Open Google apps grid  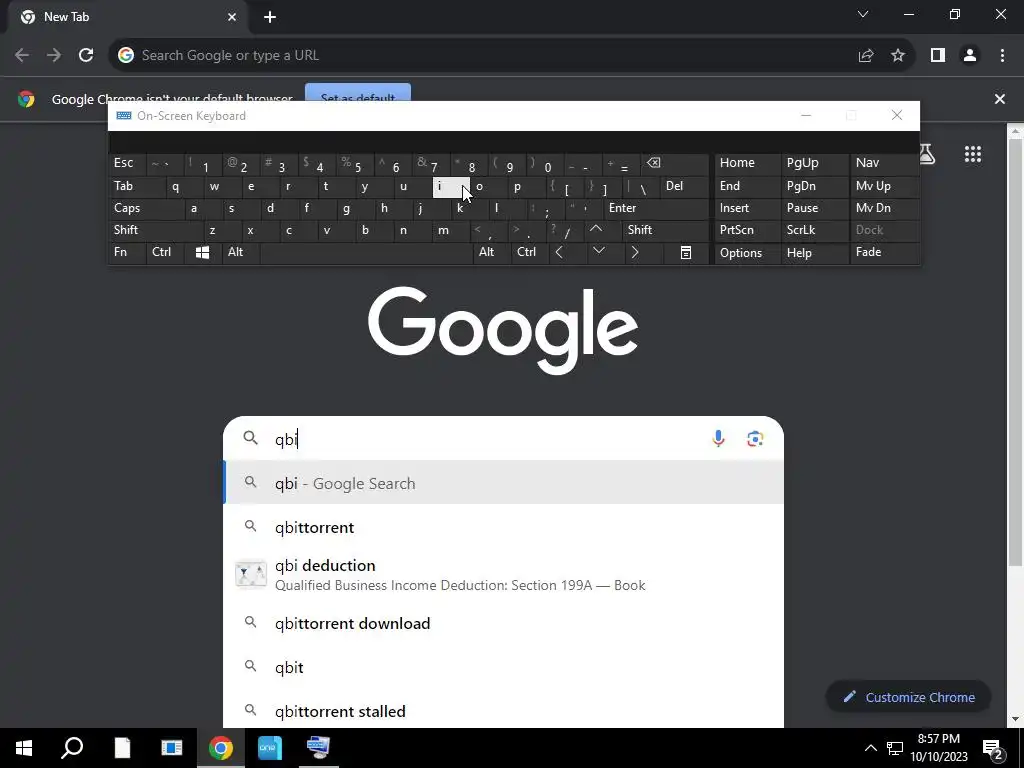tap(973, 154)
